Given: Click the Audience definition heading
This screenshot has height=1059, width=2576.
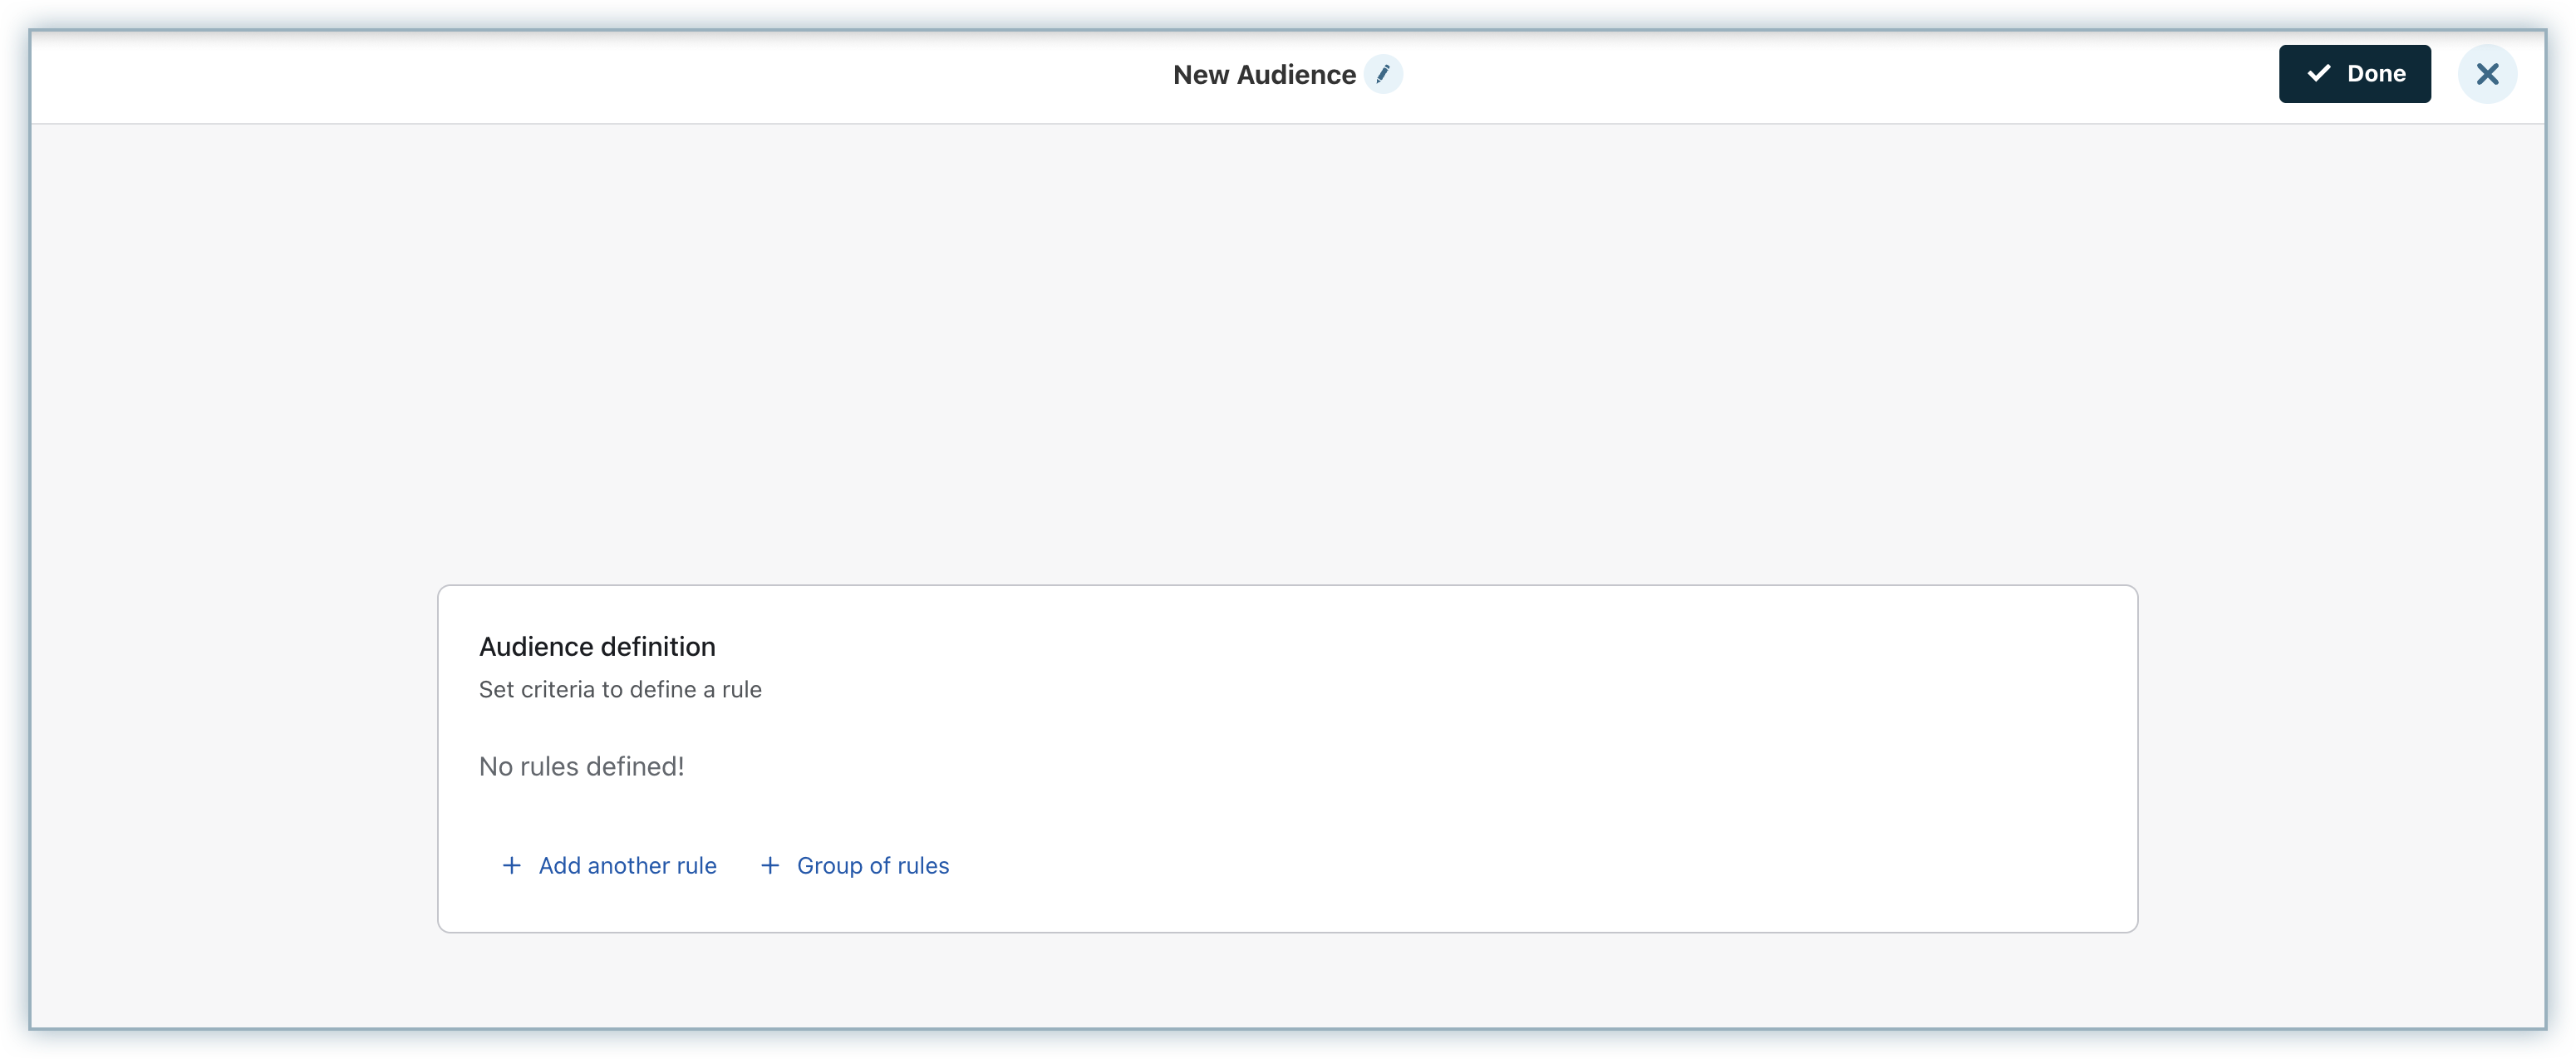Looking at the screenshot, I should tap(597, 647).
